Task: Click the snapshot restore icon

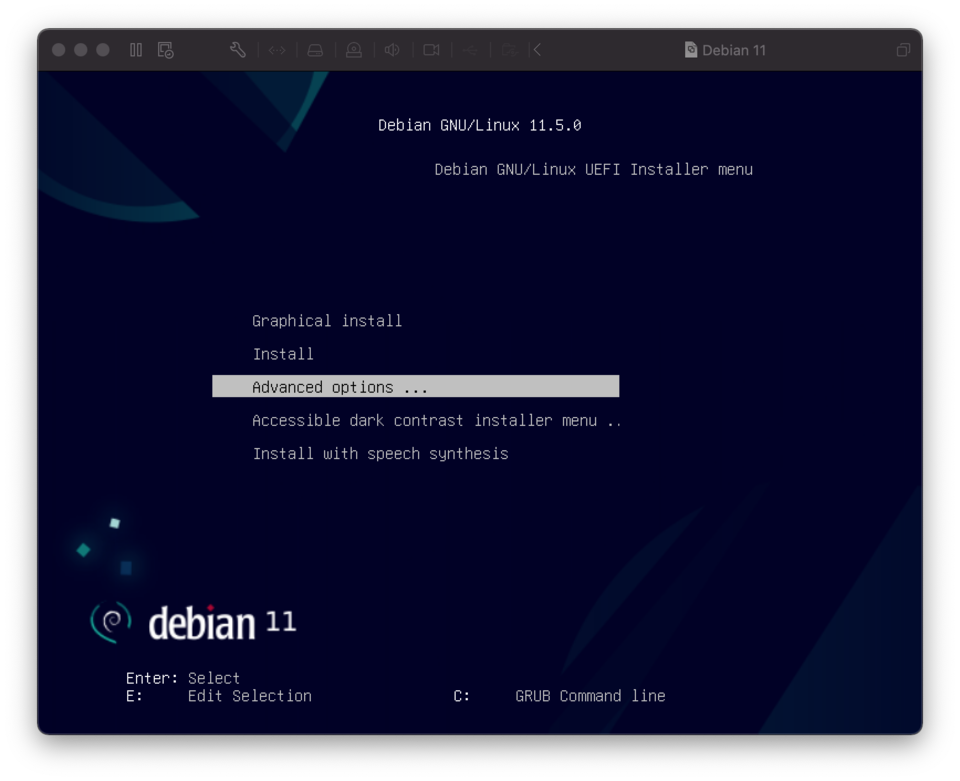Action: click(x=165, y=49)
